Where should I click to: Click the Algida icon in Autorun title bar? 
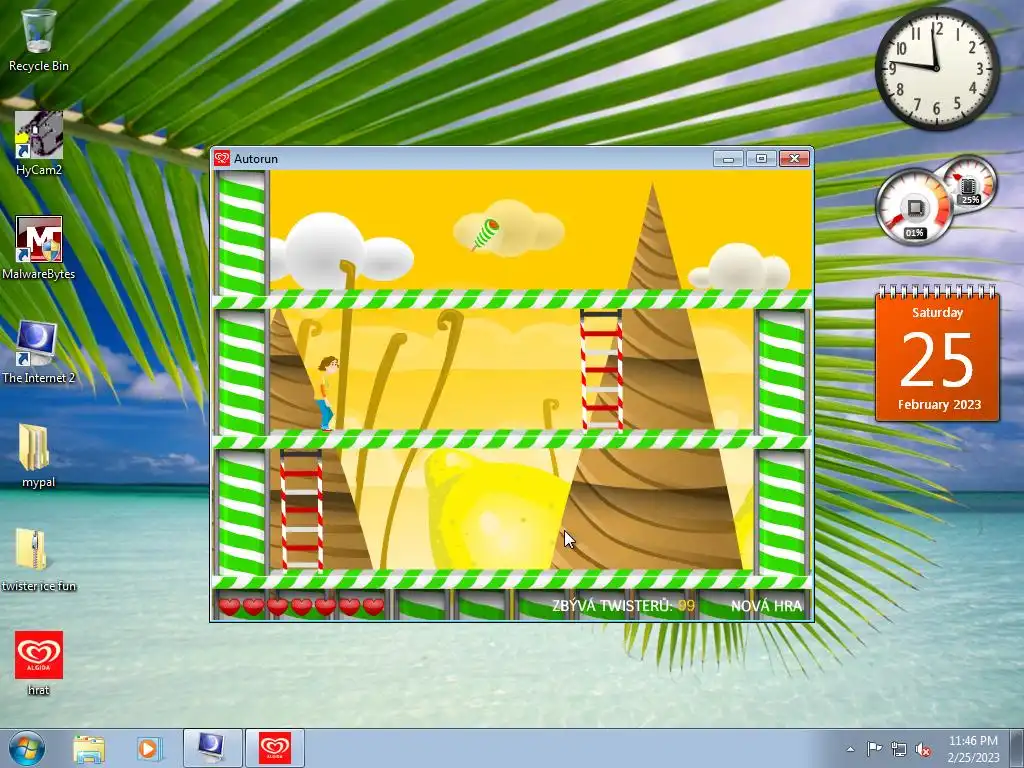222,159
